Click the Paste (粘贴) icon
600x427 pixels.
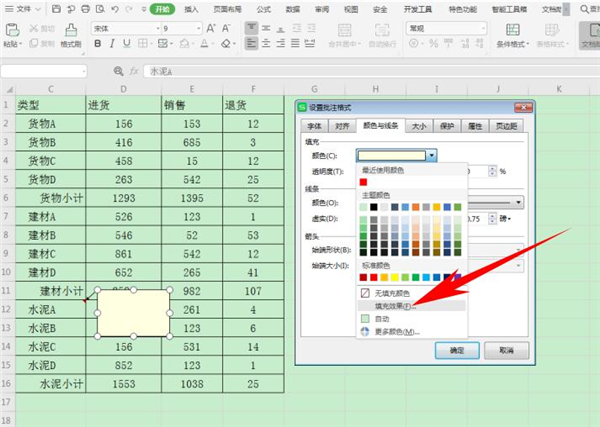click(x=12, y=35)
